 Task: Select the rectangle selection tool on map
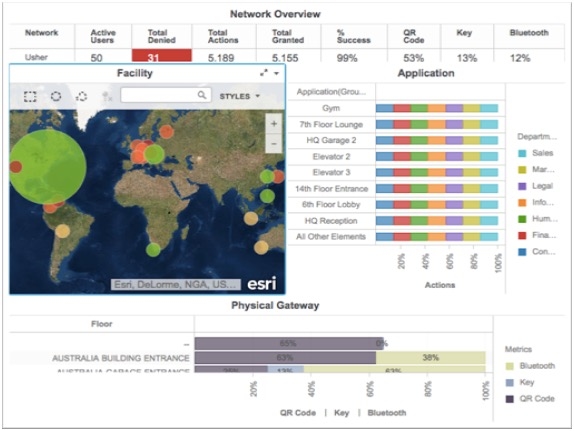(x=30, y=96)
